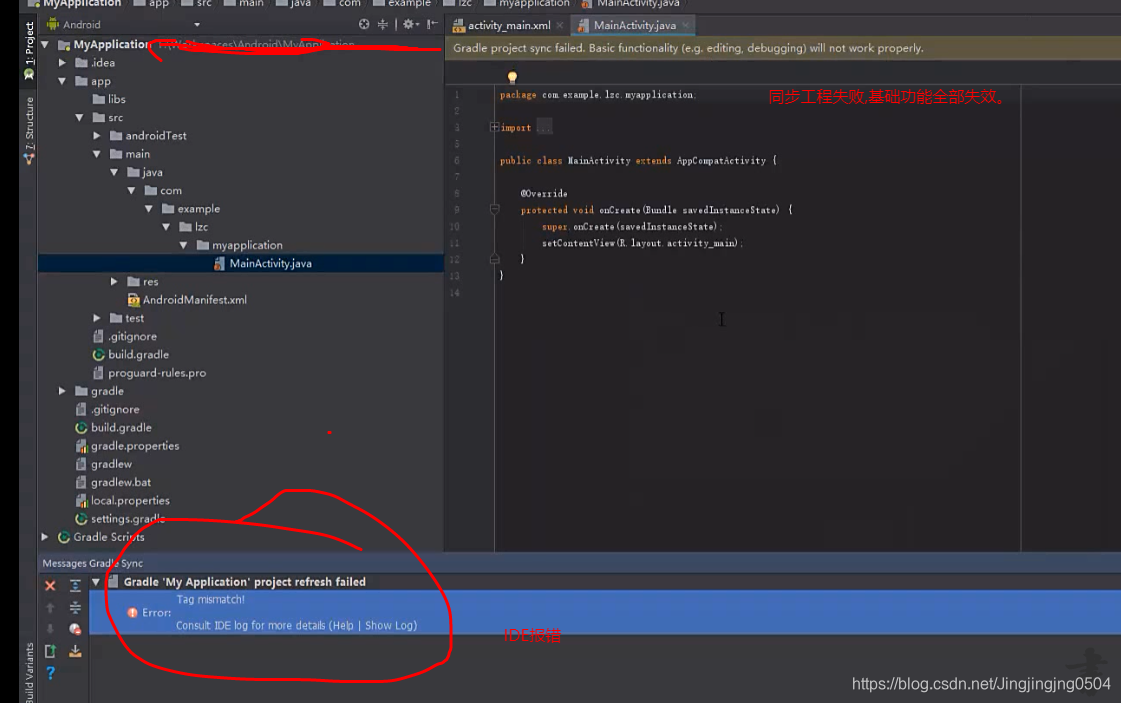The height and width of the screenshot is (703, 1121).
Task: Place cursor on the setContentView line
Action: click(x=642, y=243)
